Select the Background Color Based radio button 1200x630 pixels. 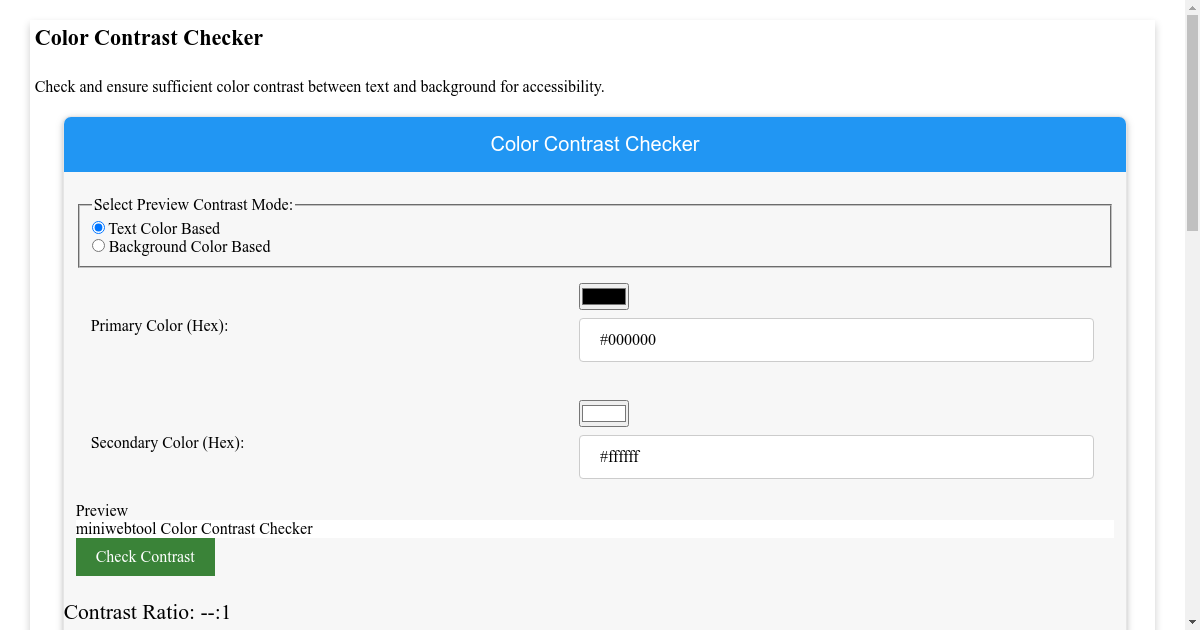[98, 245]
